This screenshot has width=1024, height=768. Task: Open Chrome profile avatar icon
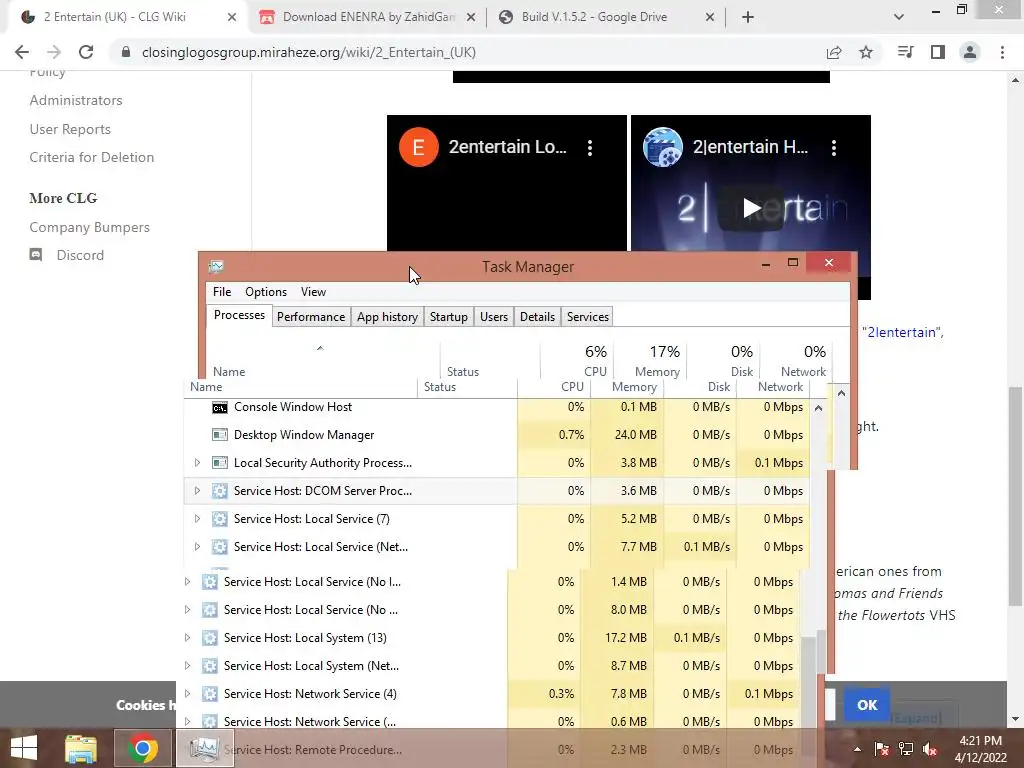(x=970, y=52)
